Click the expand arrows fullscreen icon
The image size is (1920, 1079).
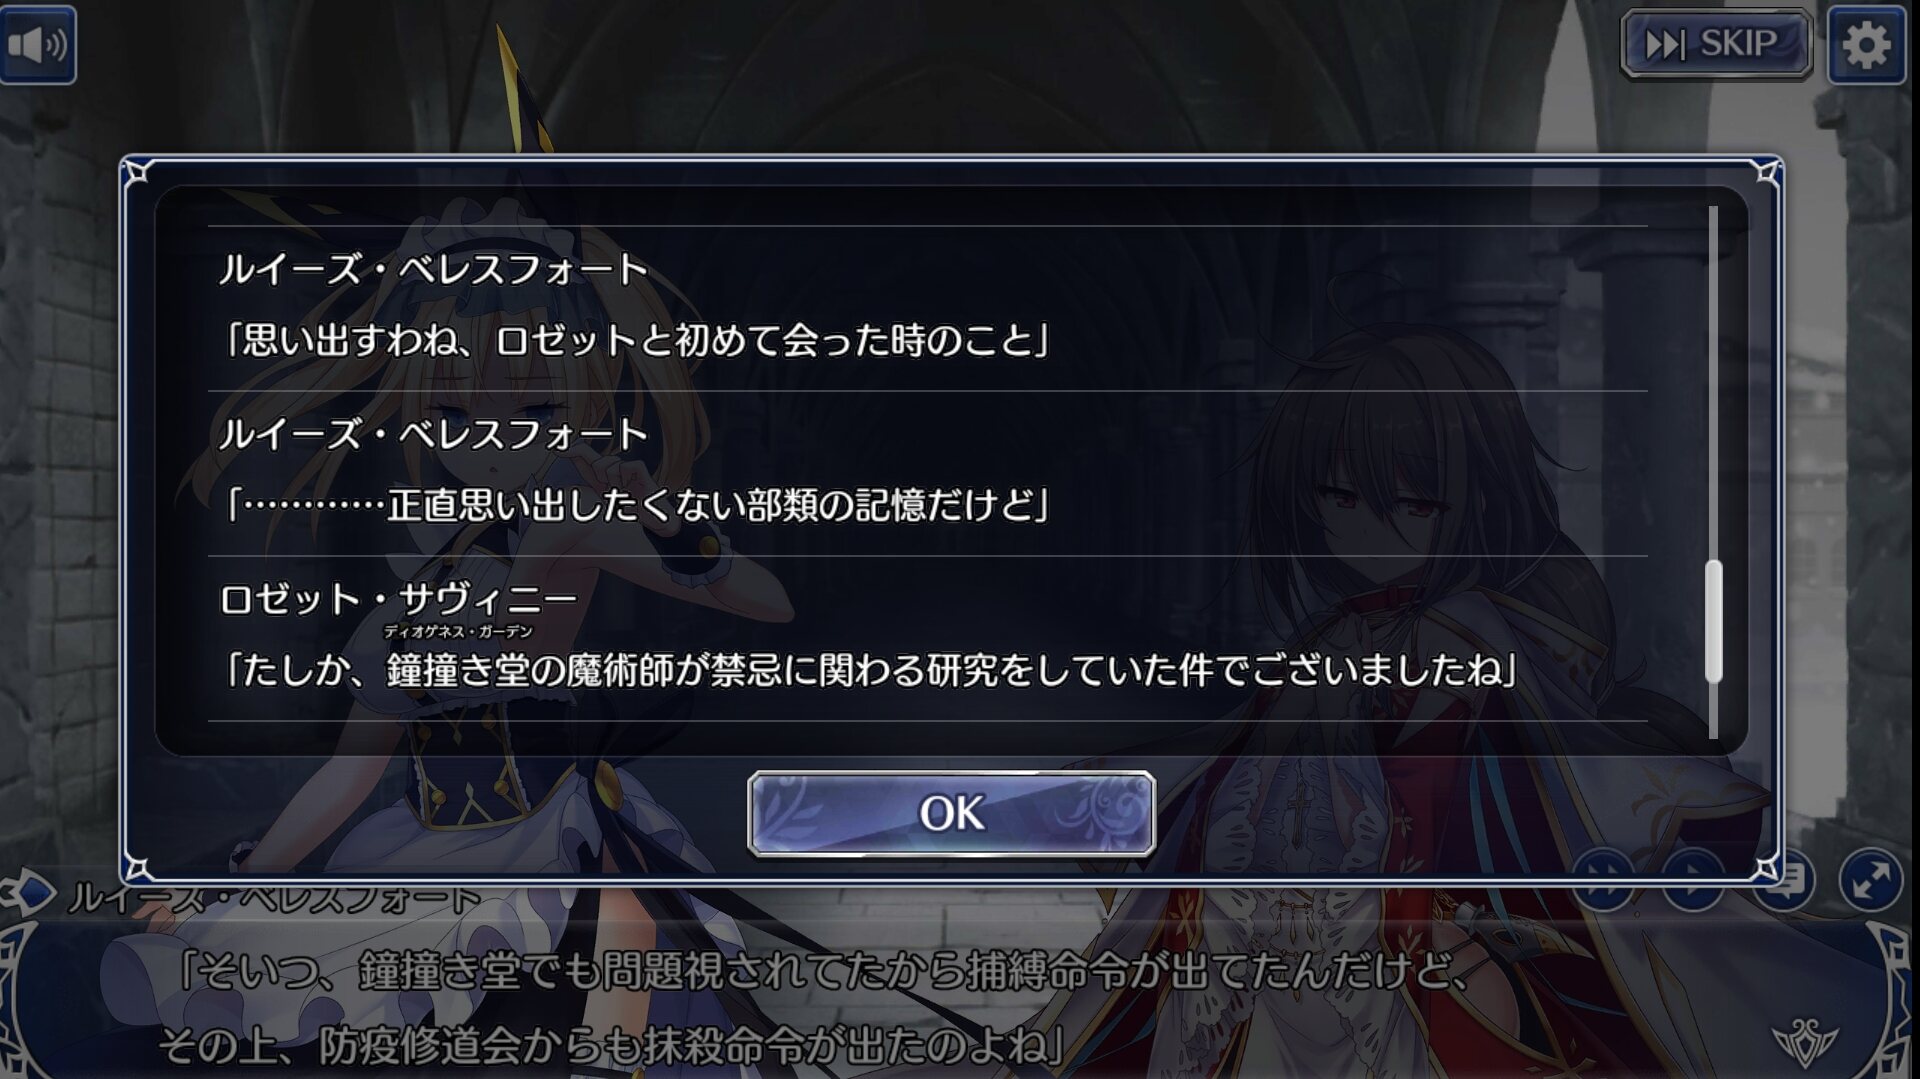click(1870, 880)
